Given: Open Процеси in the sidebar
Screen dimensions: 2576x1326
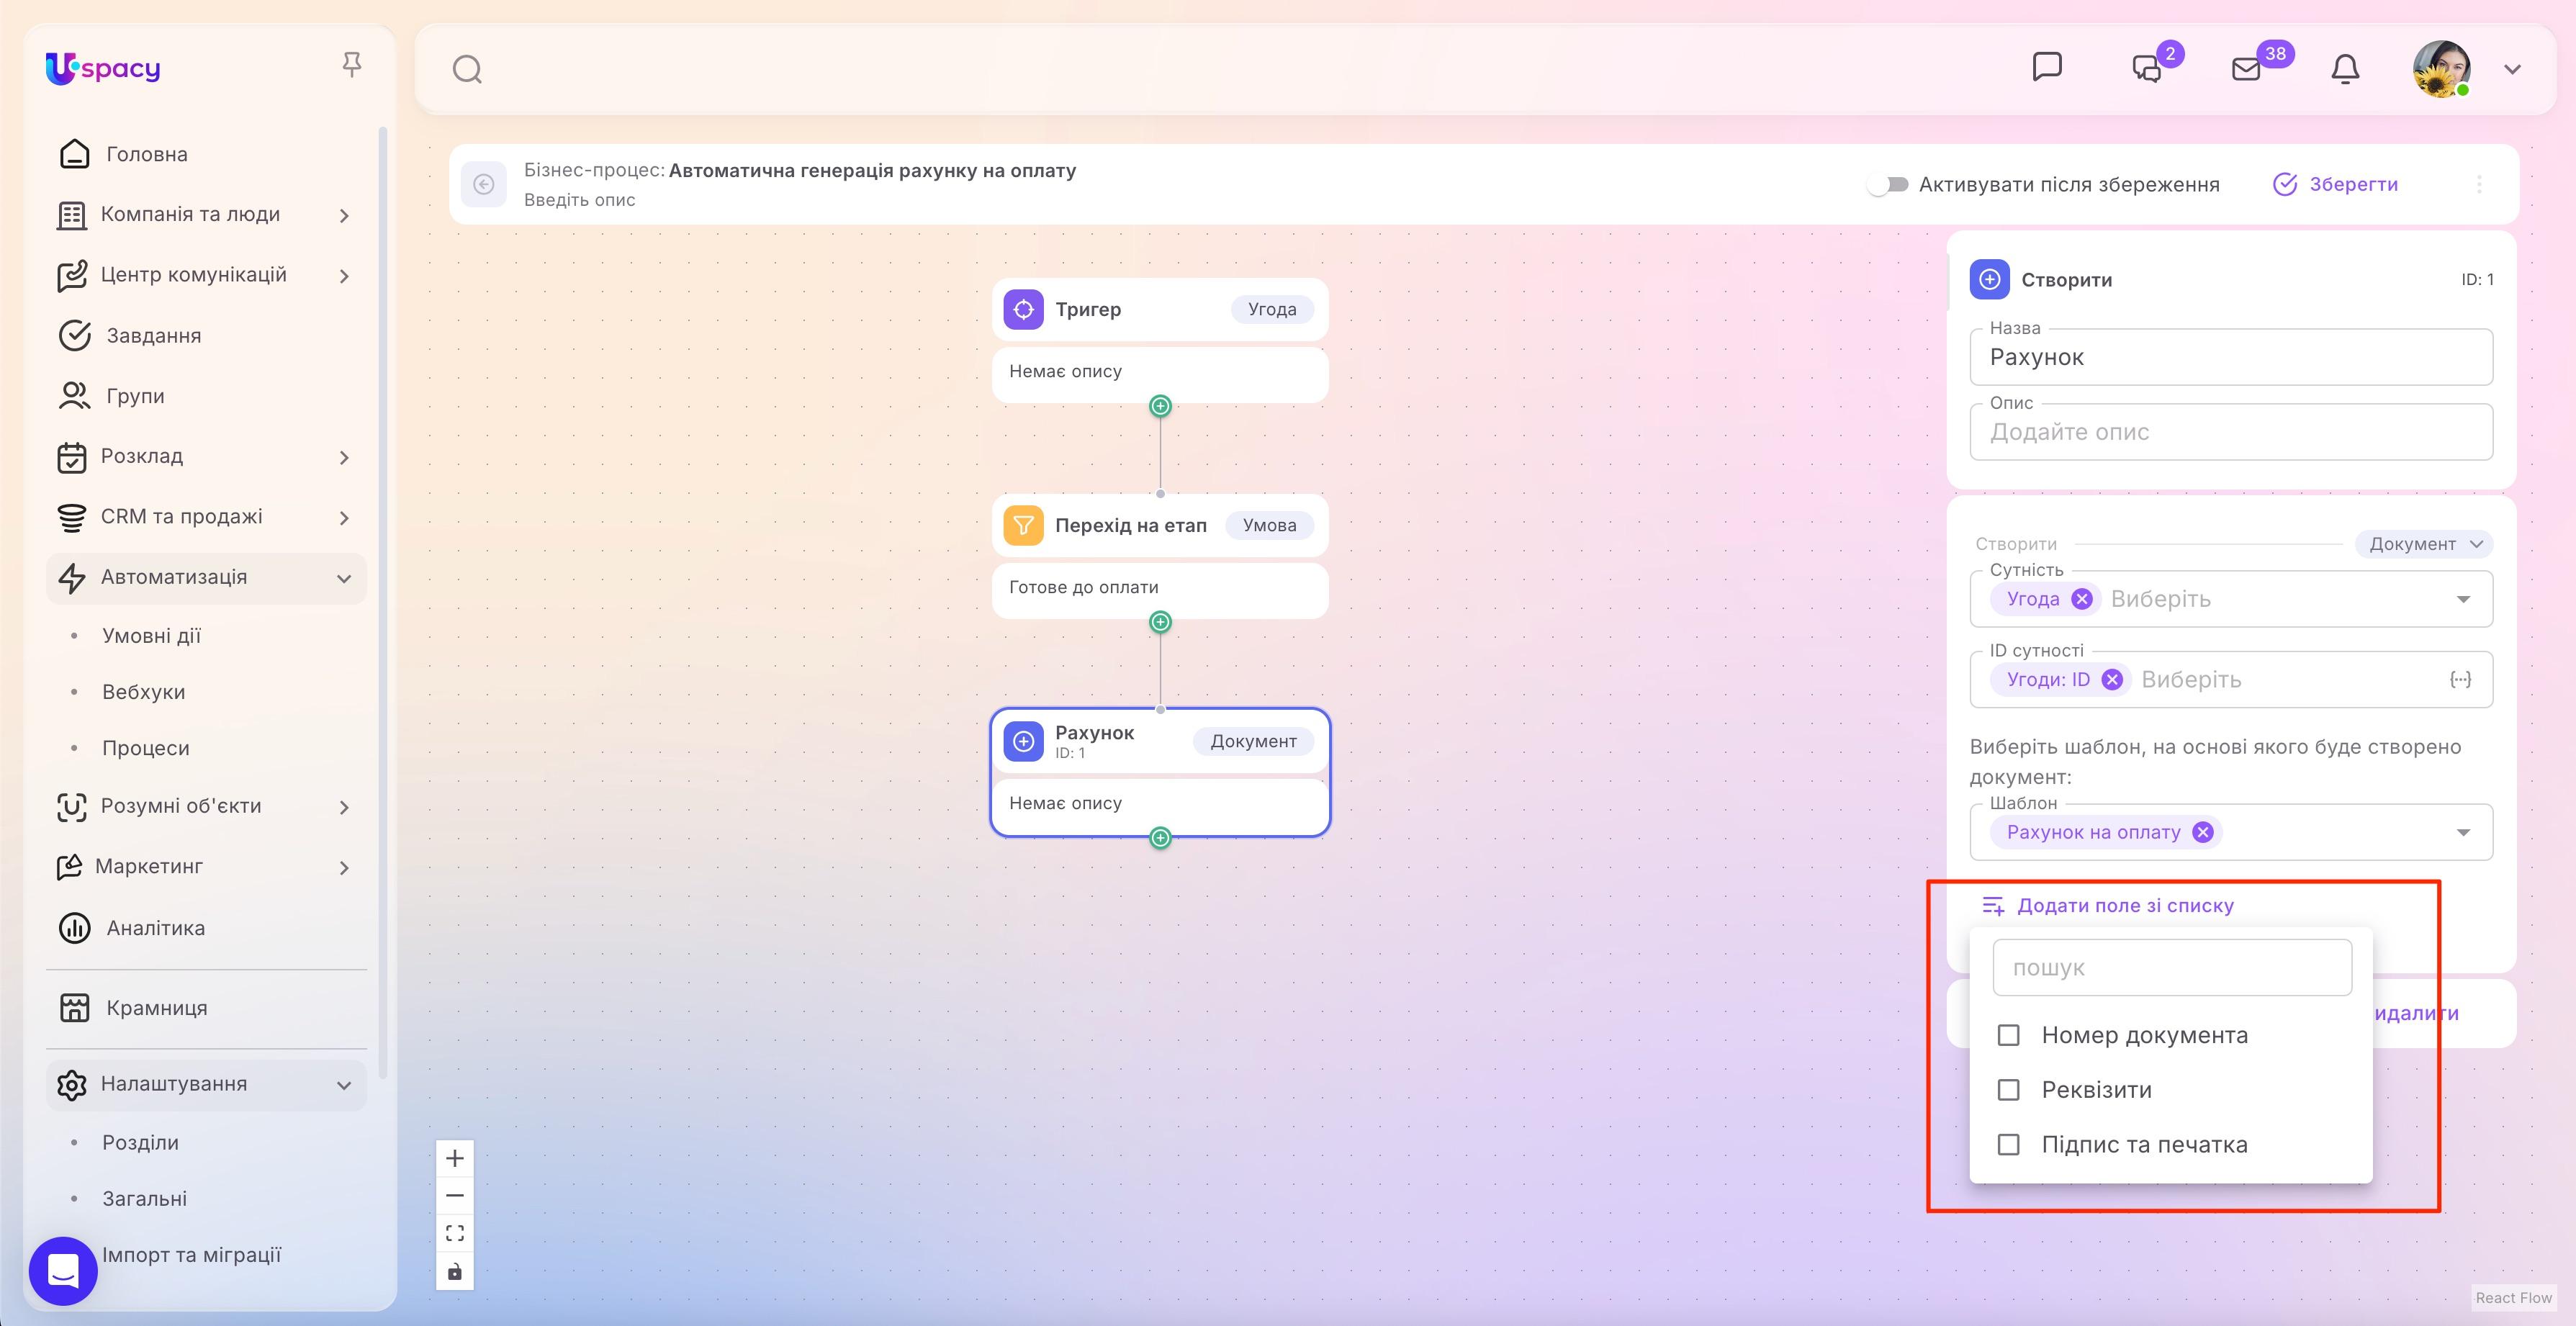Looking at the screenshot, I should (146, 748).
